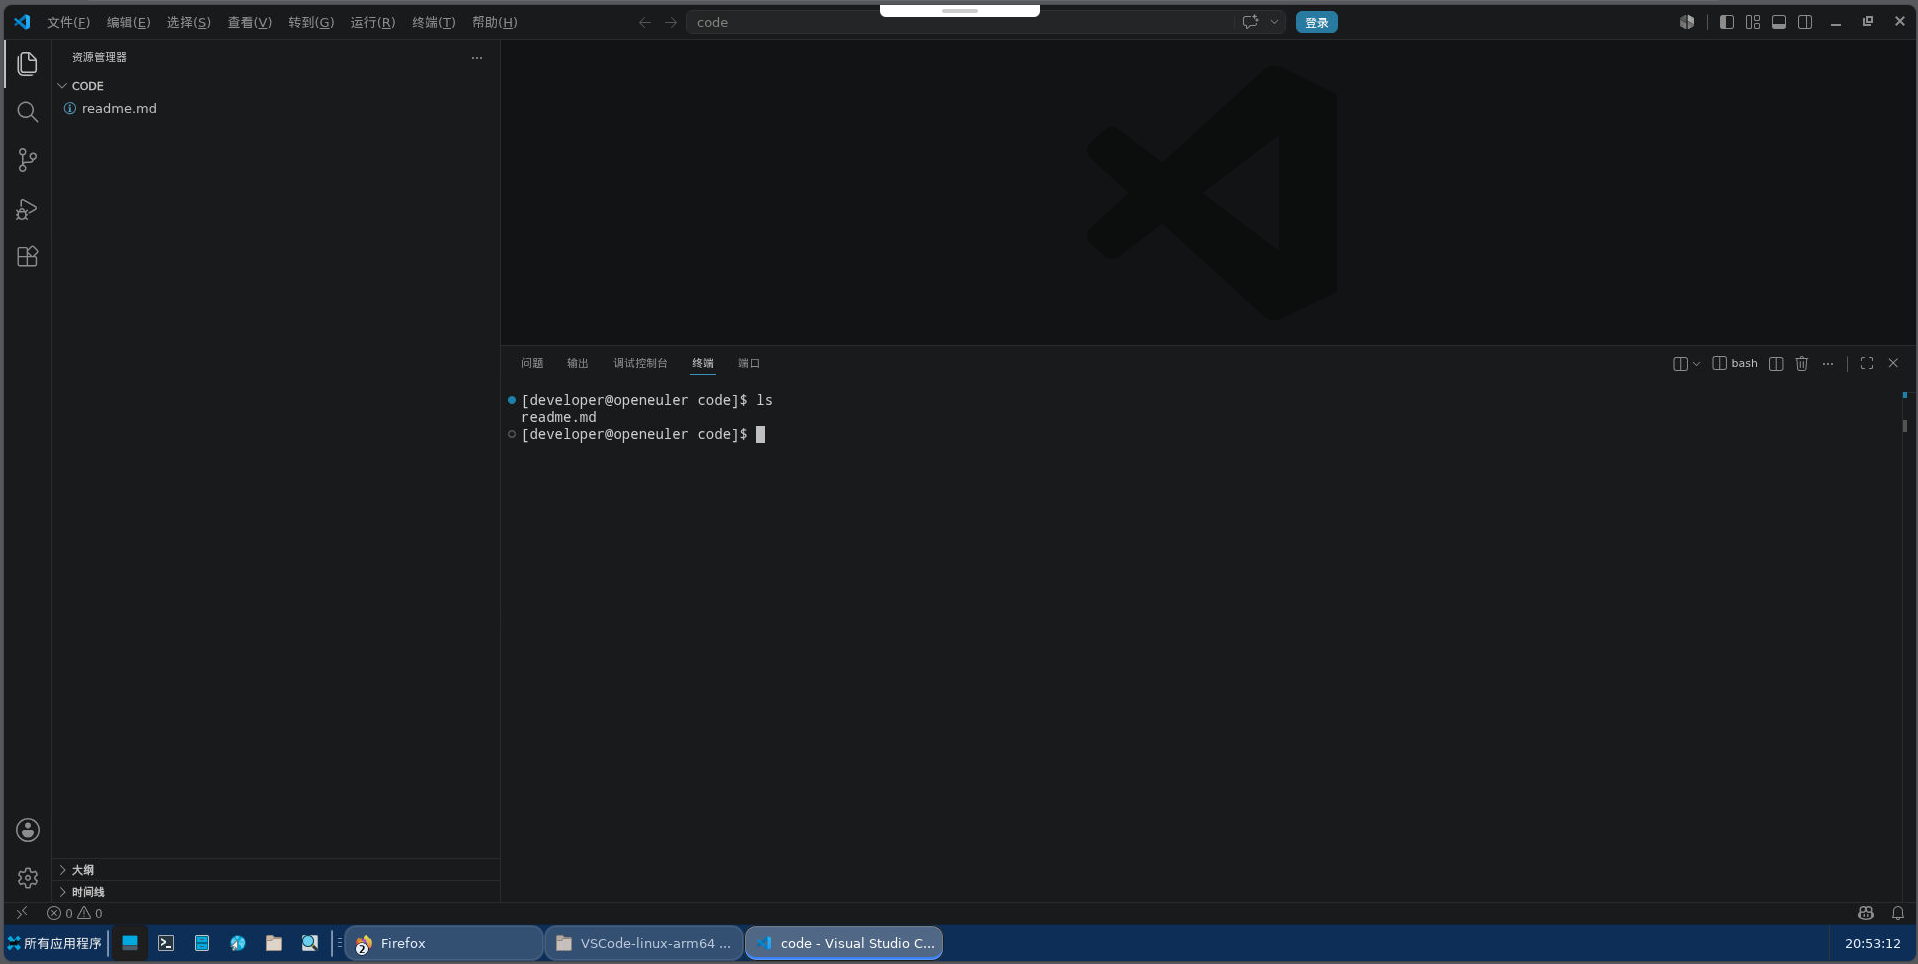Screen dimensions: 1918x964
Task: Close the terminal panel
Action: click(1893, 364)
